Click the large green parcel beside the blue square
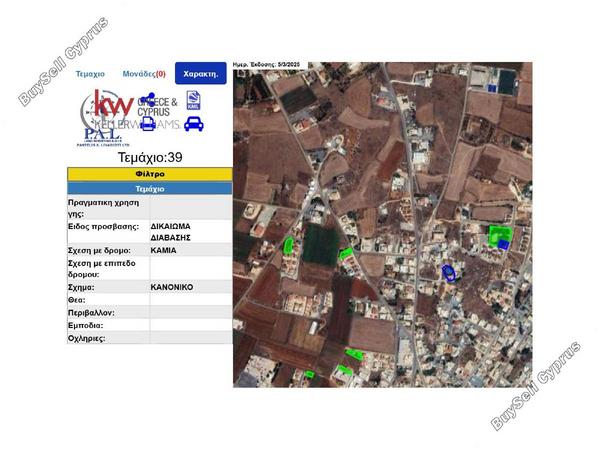600x450 pixels. [x=495, y=233]
